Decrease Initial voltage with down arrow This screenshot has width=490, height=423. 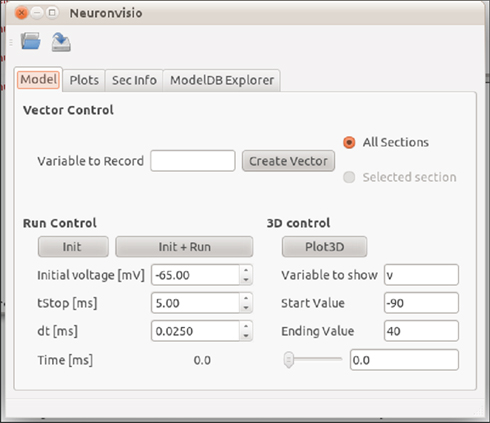pyautogui.click(x=246, y=280)
